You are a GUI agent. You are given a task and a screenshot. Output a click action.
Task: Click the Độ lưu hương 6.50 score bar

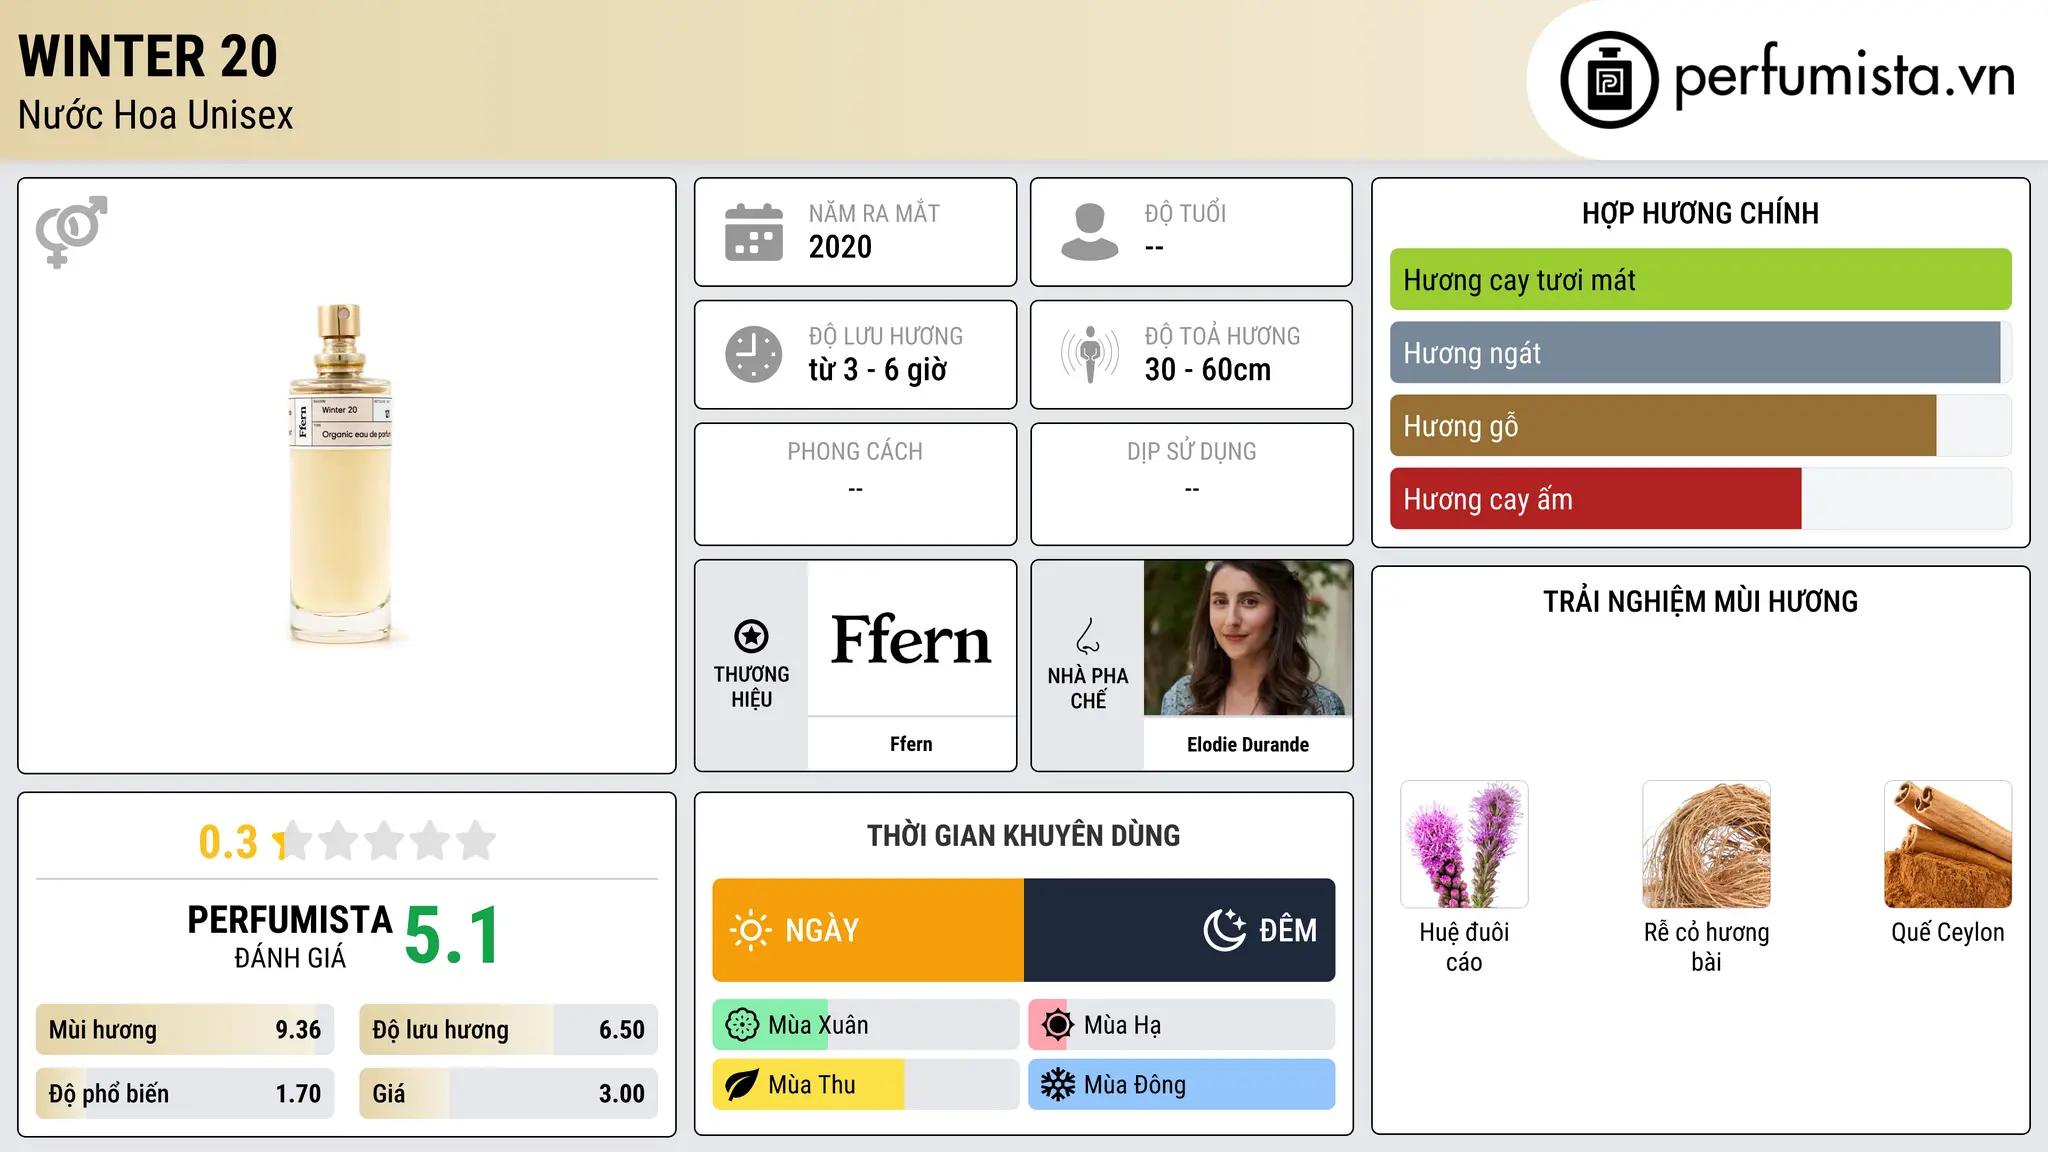[x=509, y=1030]
